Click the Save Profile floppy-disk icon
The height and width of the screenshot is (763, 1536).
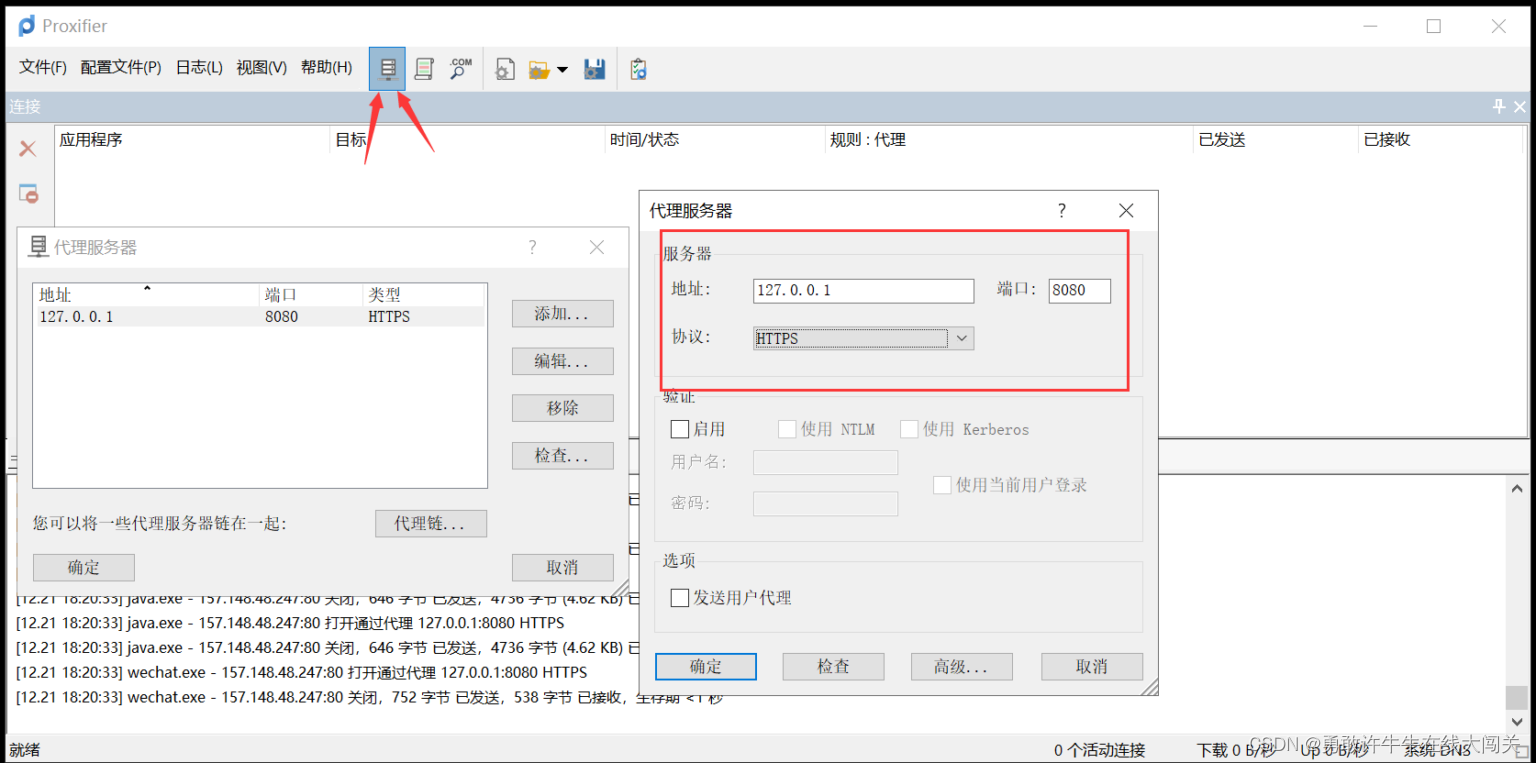(595, 69)
